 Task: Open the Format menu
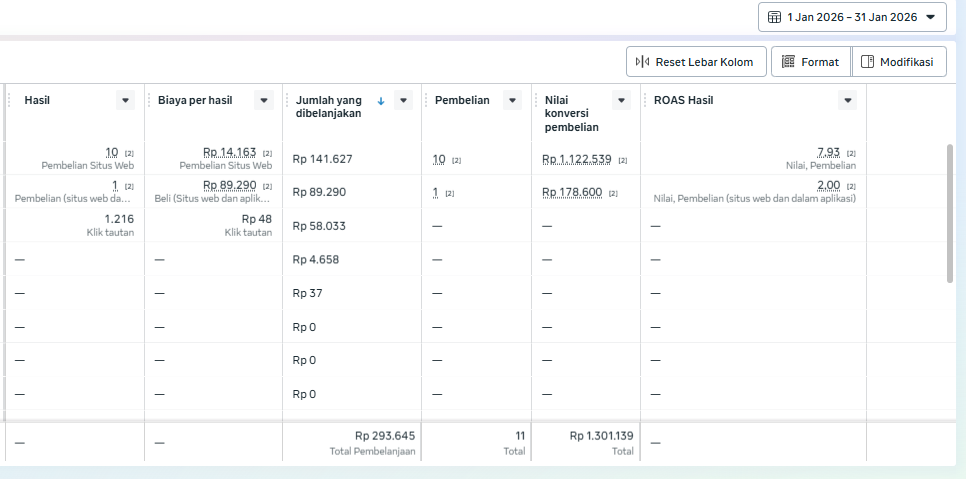click(x=810, y=62)
